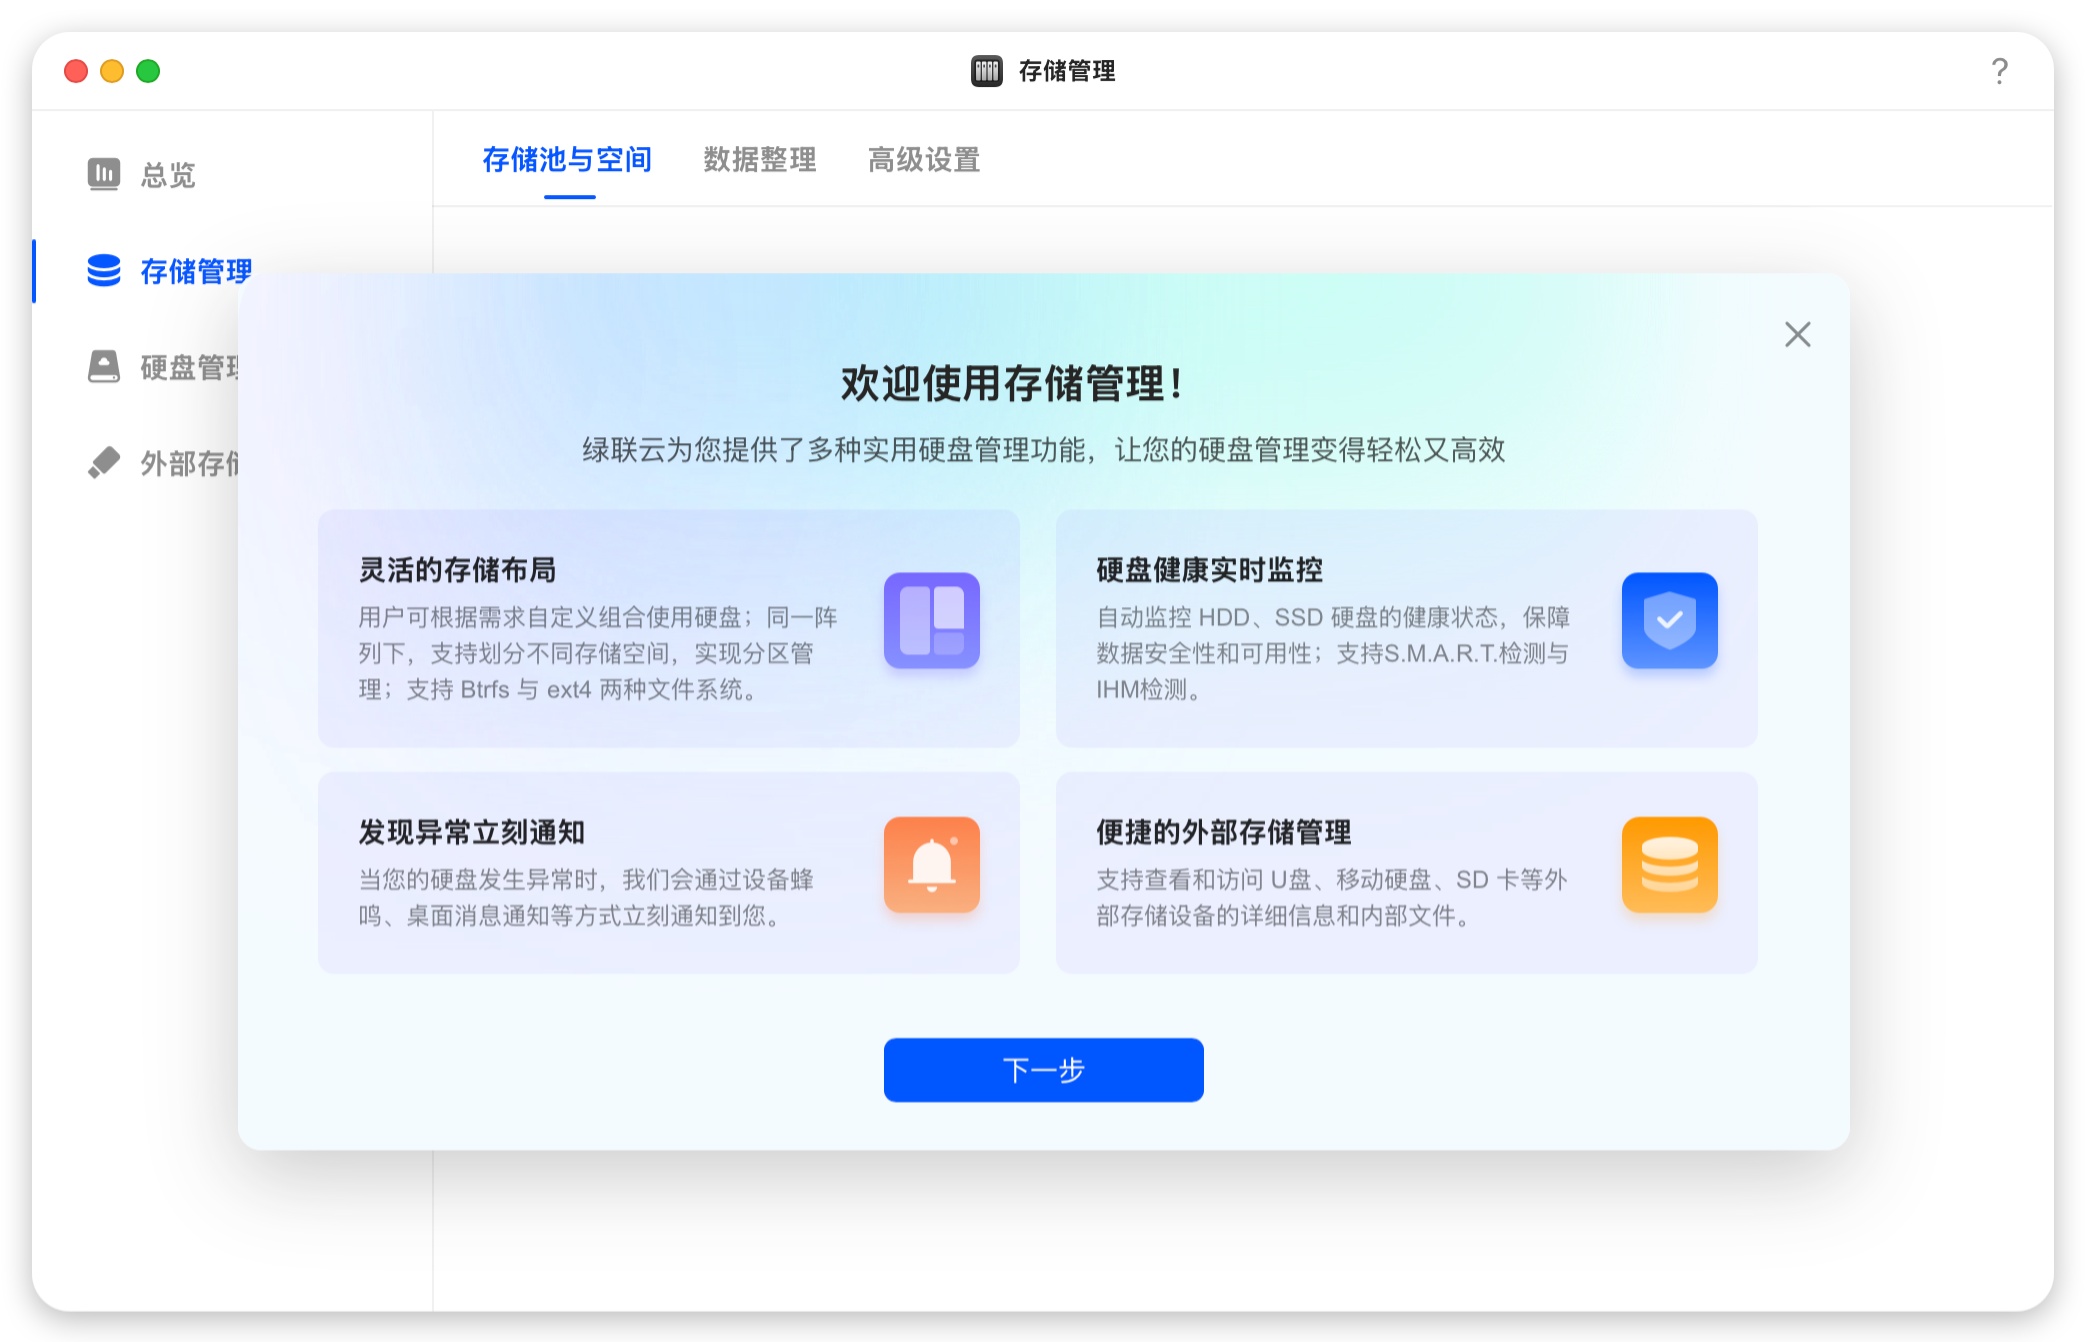Open the 高级设置 tab
The image size is (2086, 1342).
coord(924,160)
